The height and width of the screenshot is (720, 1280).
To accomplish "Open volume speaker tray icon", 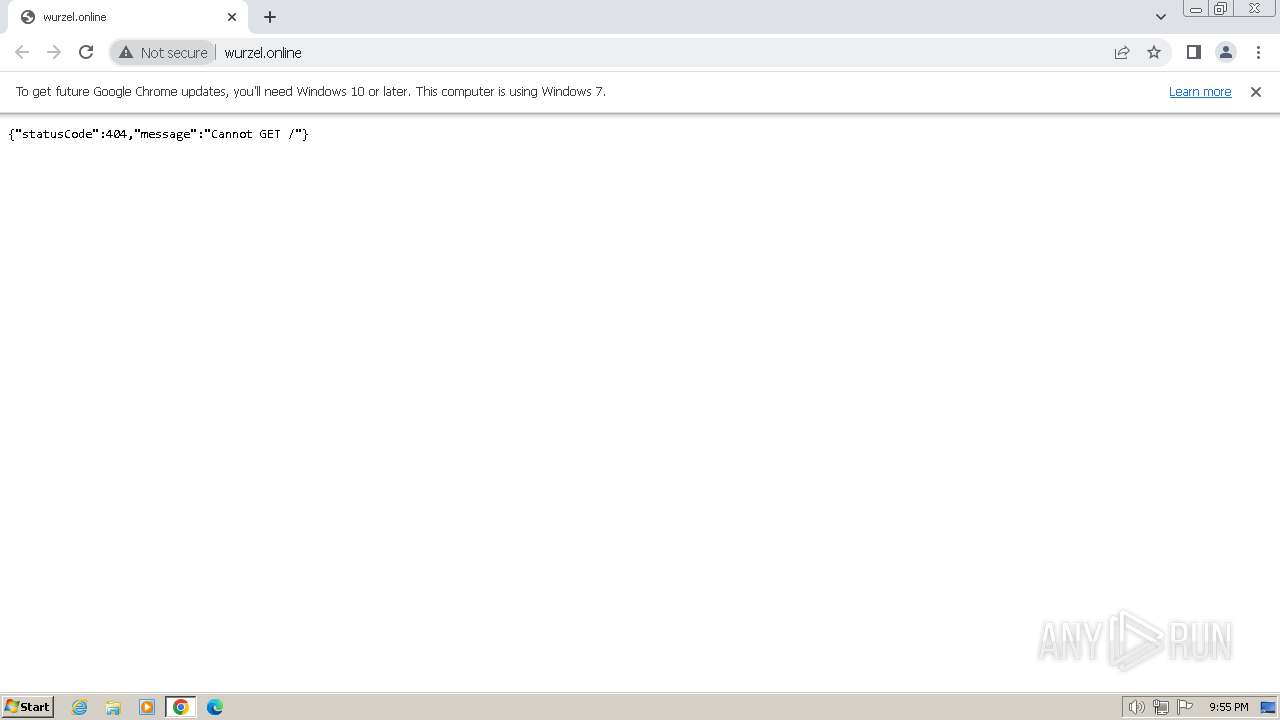I will pyautogui.click(x=1137, y=707).
